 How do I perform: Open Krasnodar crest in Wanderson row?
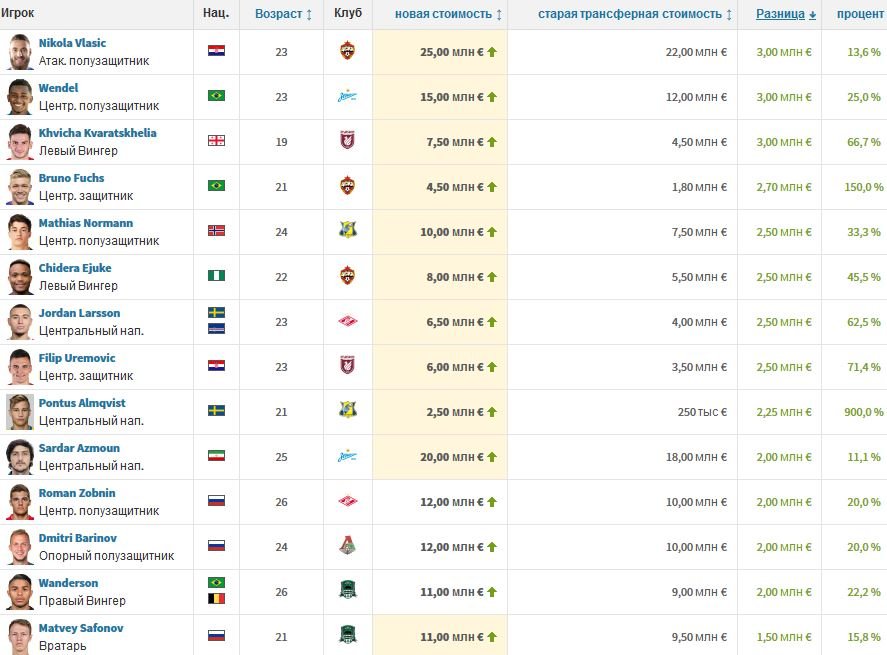[347, 591]
